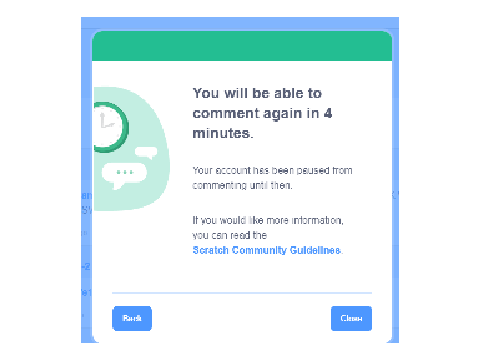Click the 'Your account has been paused' text
Screen dimensions: 480x360
point(272,170)
